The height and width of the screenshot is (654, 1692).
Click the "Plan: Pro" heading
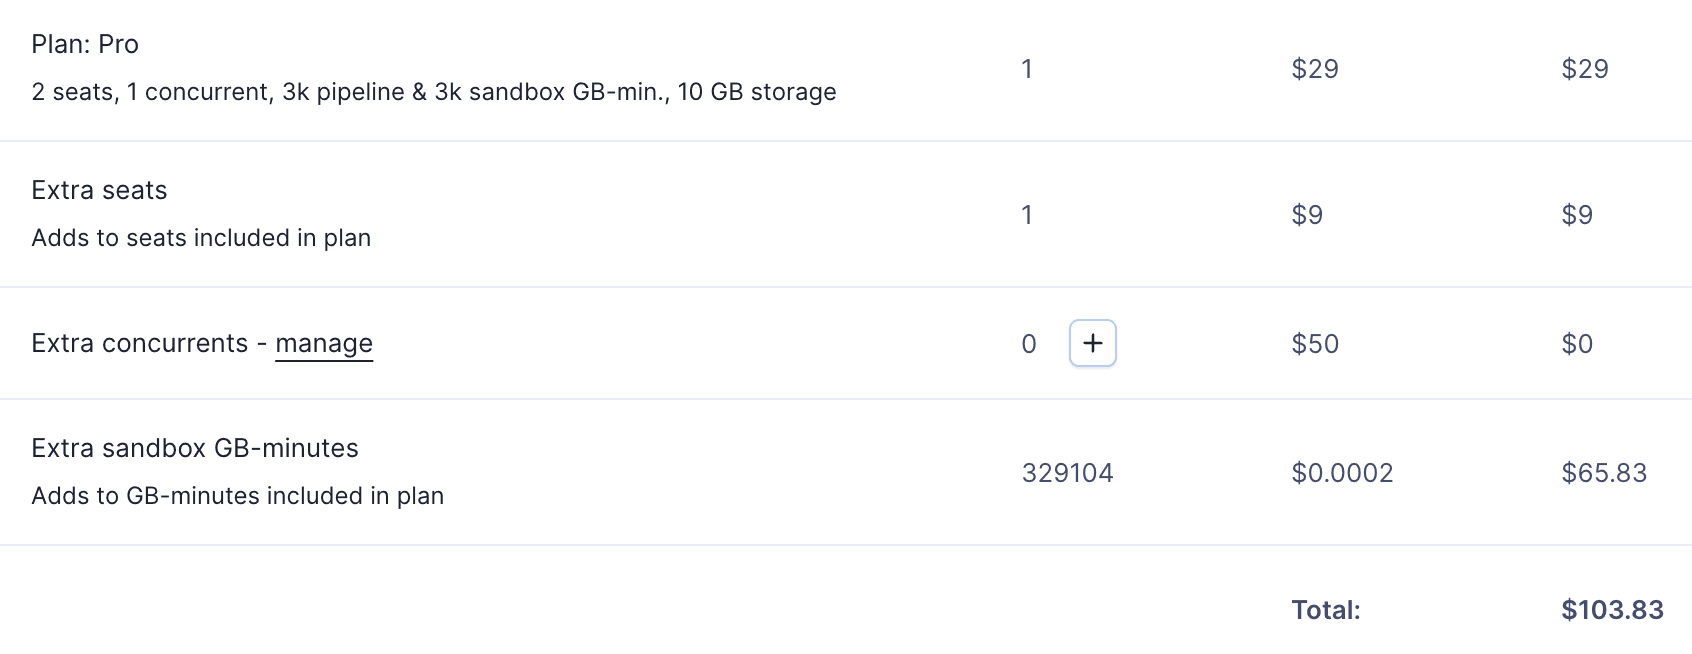tap(85, 44)
